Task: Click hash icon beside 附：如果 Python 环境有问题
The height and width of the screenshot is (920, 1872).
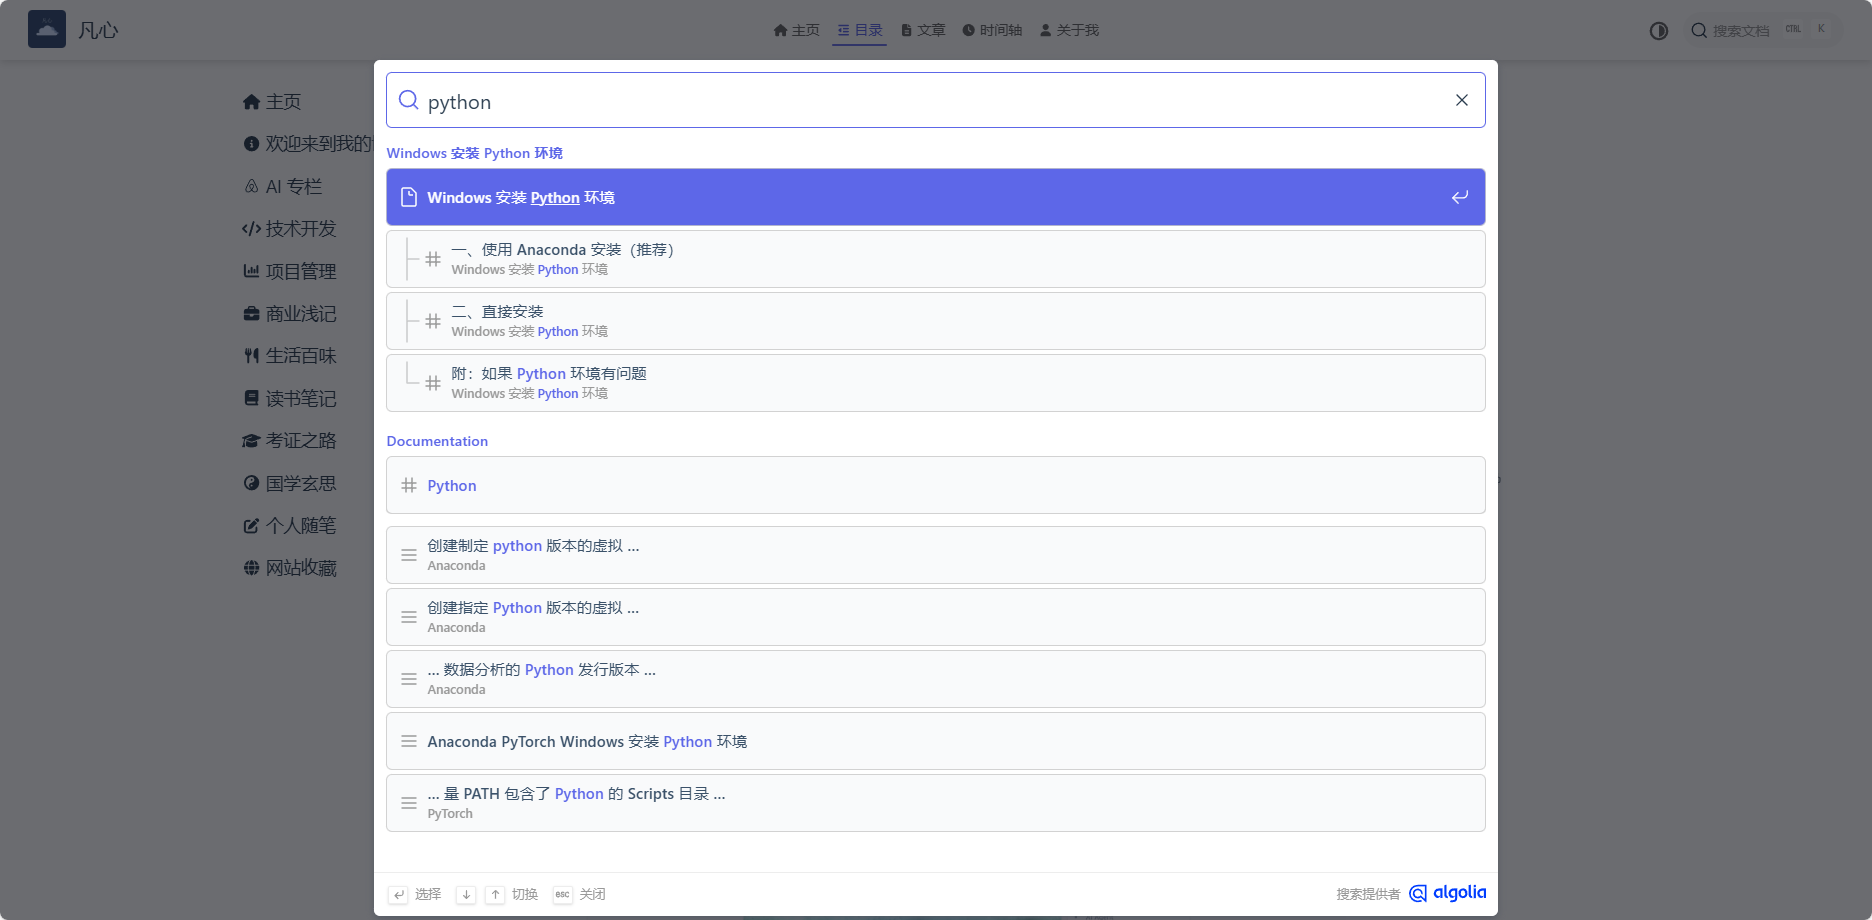Action: point(433,383)
